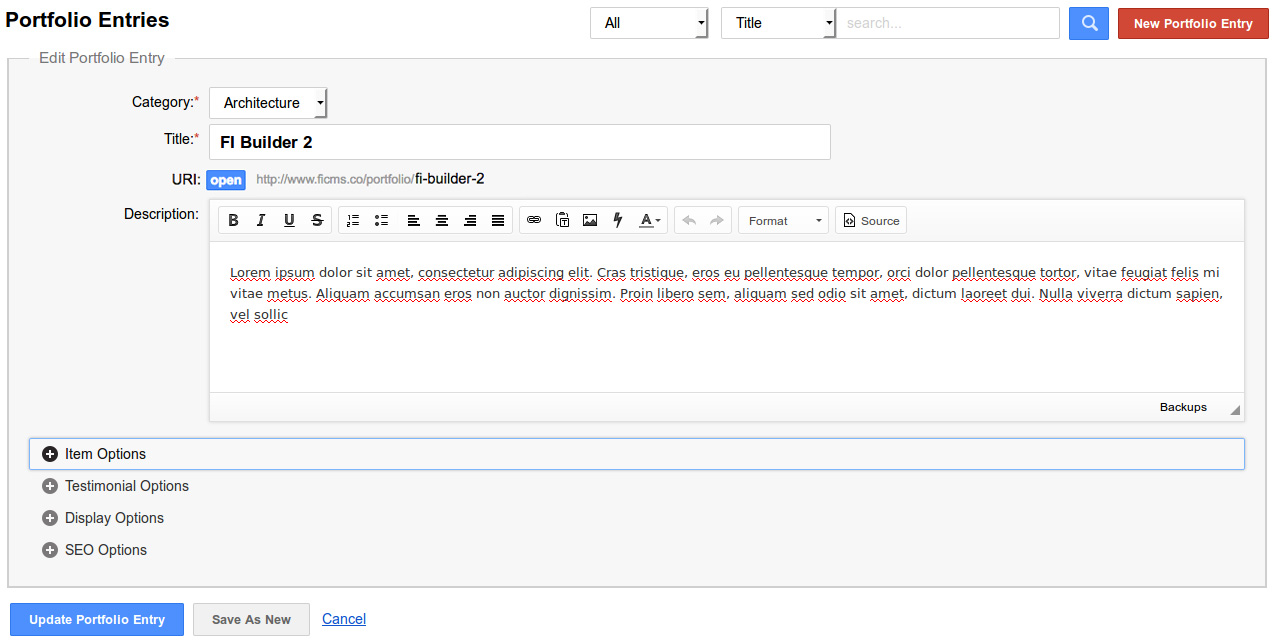Toggle bold formatting in the description editor
The height and width of the screenshot is (642, 1273).
[x=233, y=221]
